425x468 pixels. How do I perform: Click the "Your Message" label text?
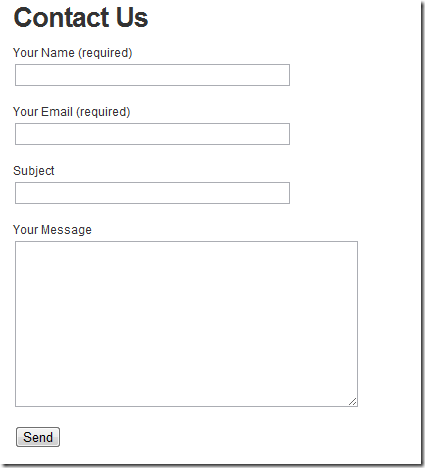point(52,230)
